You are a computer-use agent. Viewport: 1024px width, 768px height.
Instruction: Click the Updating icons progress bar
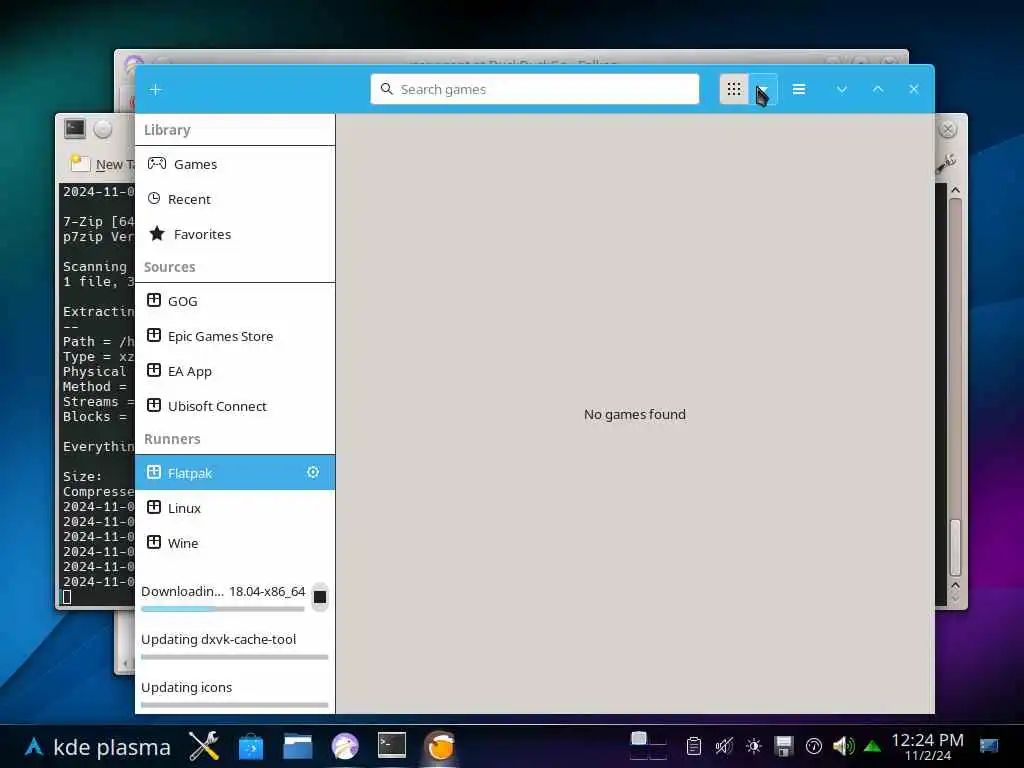tap(234, 705)
